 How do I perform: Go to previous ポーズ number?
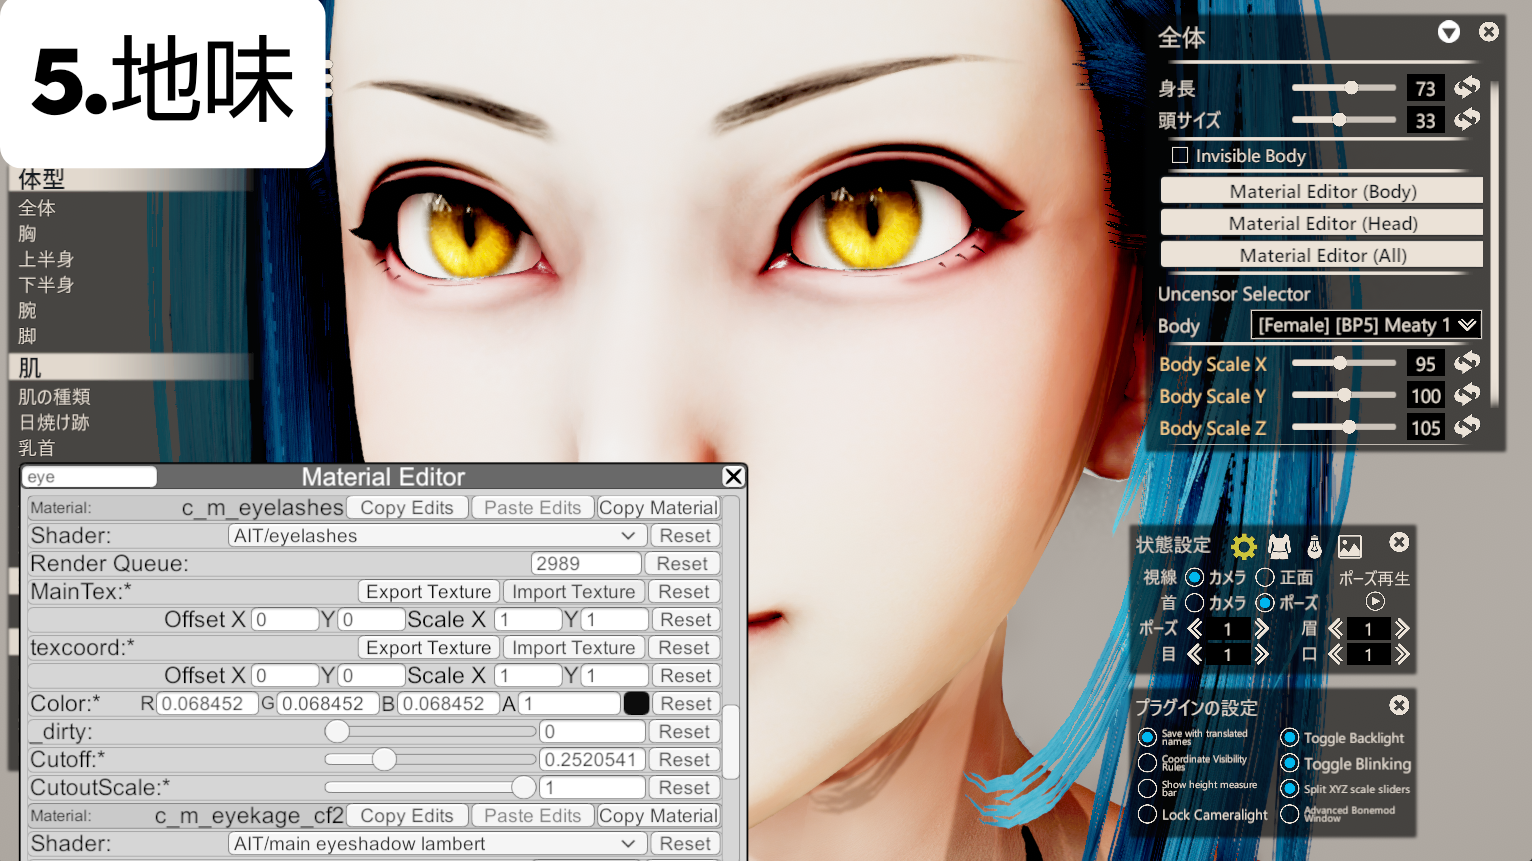pos(1195,629)
